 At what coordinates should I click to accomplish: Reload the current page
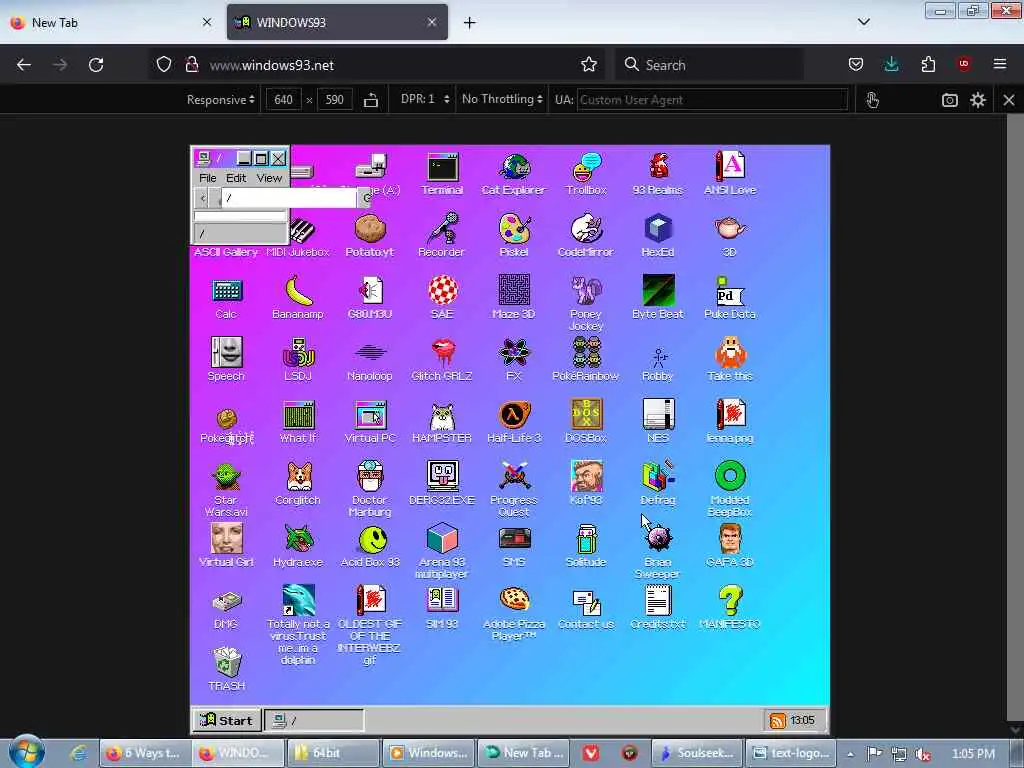click(x=96, y=65)
